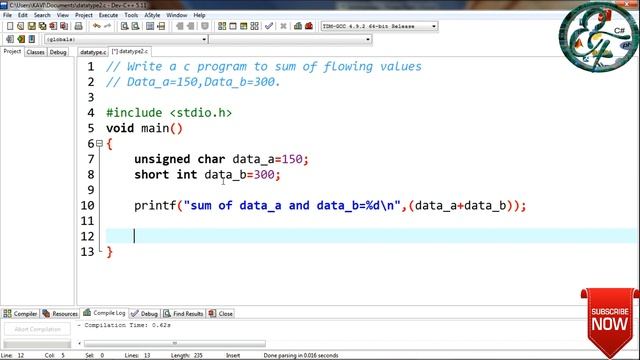Click line 7 'unsigned char data_a=150;'
Image resolution: width=640 pixels, height=360 pixels.
222,159
